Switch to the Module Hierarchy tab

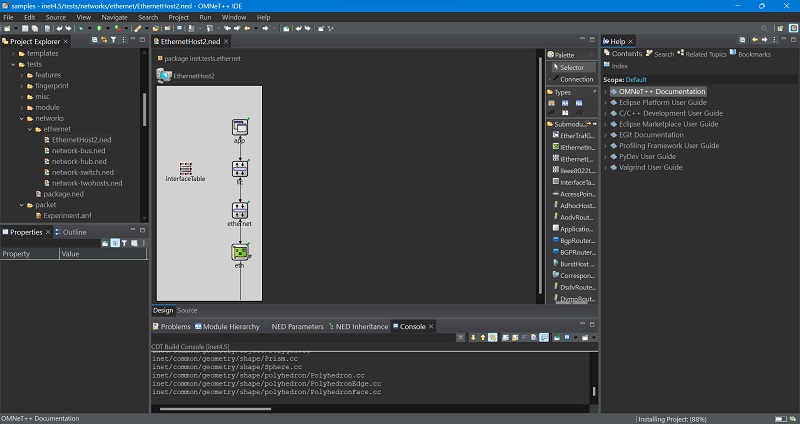click(227, 327)
